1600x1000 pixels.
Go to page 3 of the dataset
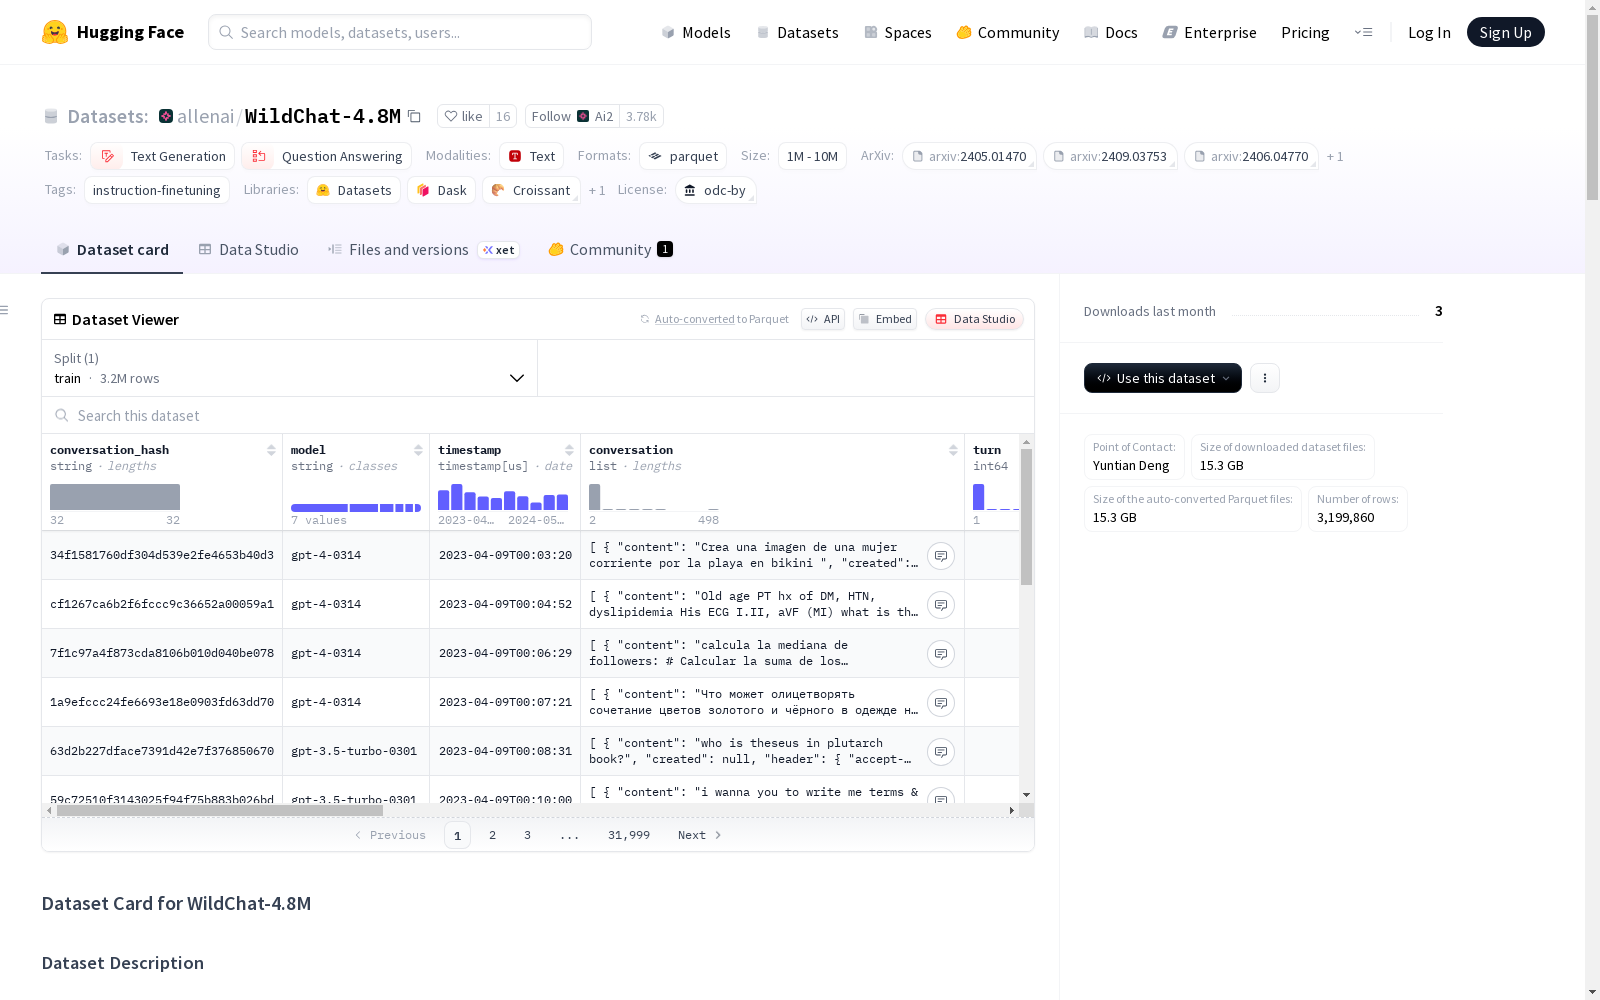pos(527,835)
